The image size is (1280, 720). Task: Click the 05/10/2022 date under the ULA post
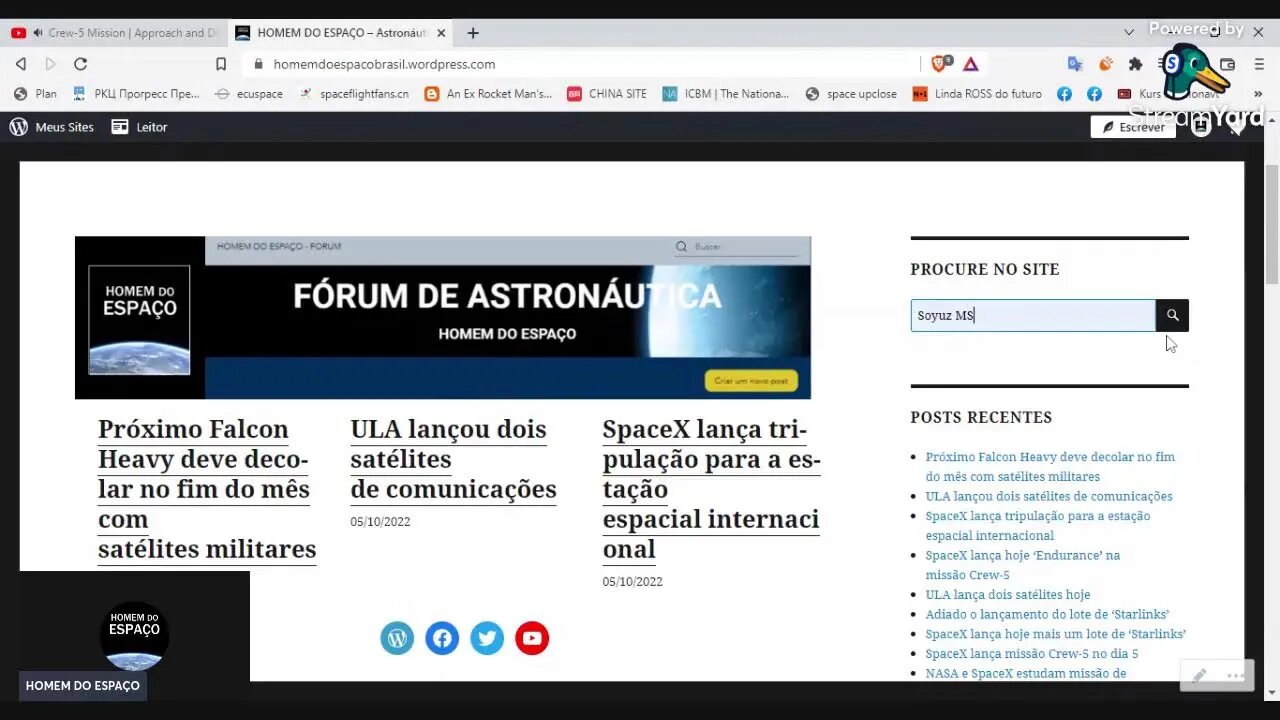pyautogui.click(x=380, y=522)
